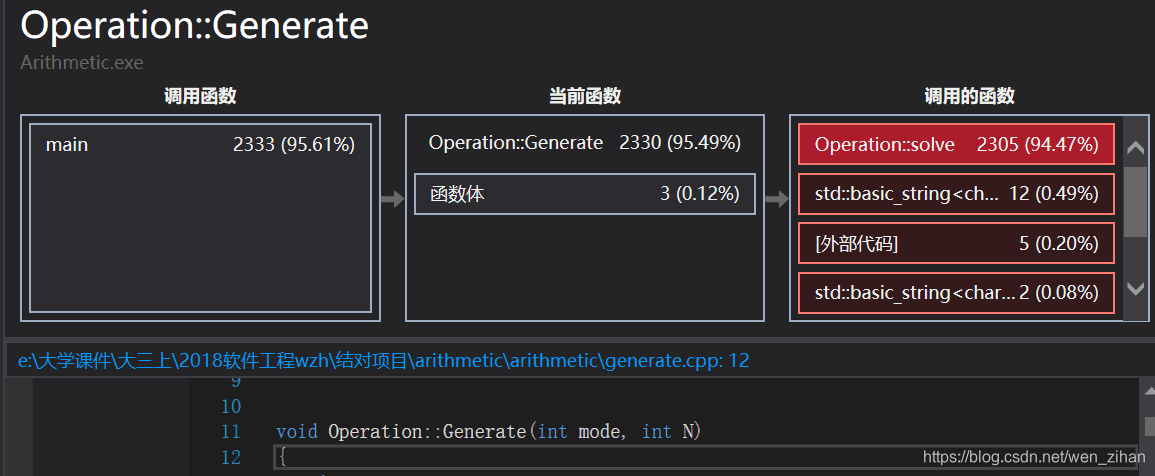The image size is (1155, 476).
Task: Select std::basic_string<char... entry with 2 samples
Action: [x=956, y=293]
